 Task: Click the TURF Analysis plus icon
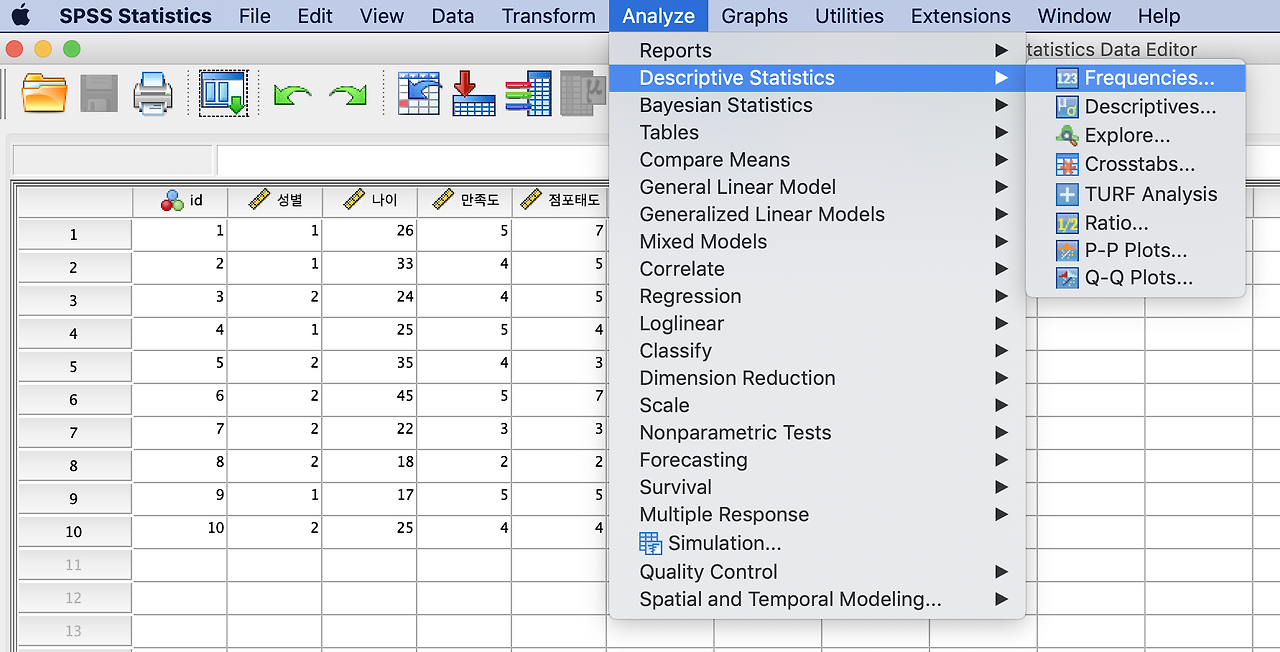[x=1067, y=194]
